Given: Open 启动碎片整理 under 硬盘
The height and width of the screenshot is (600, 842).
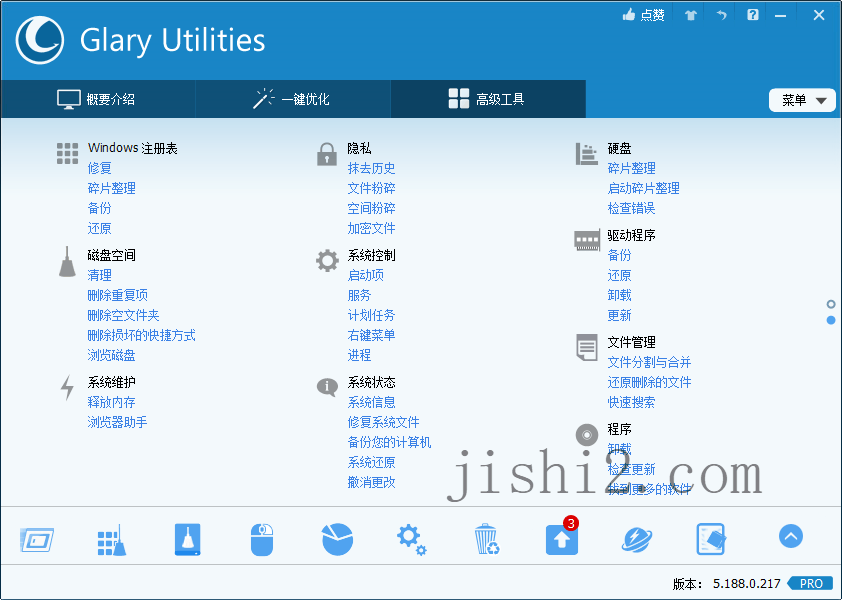Looking at the screenshot, I should [x=644, y=188].
